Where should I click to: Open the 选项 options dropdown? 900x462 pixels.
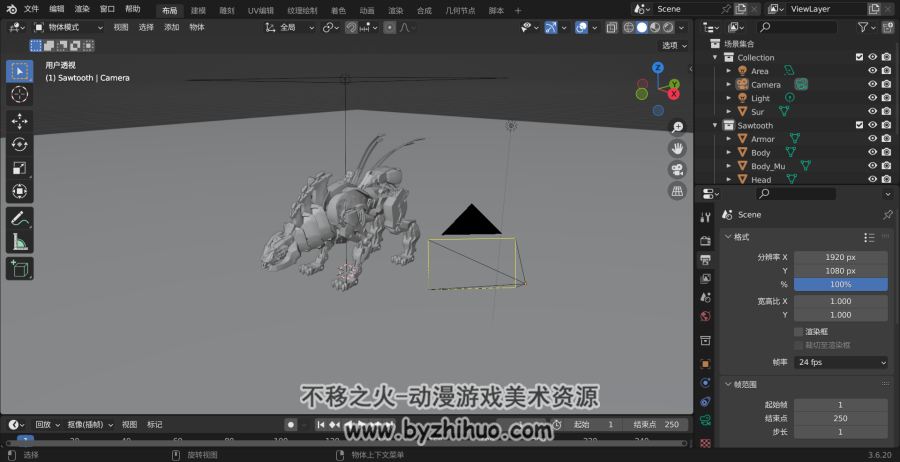tap(674, 45)
